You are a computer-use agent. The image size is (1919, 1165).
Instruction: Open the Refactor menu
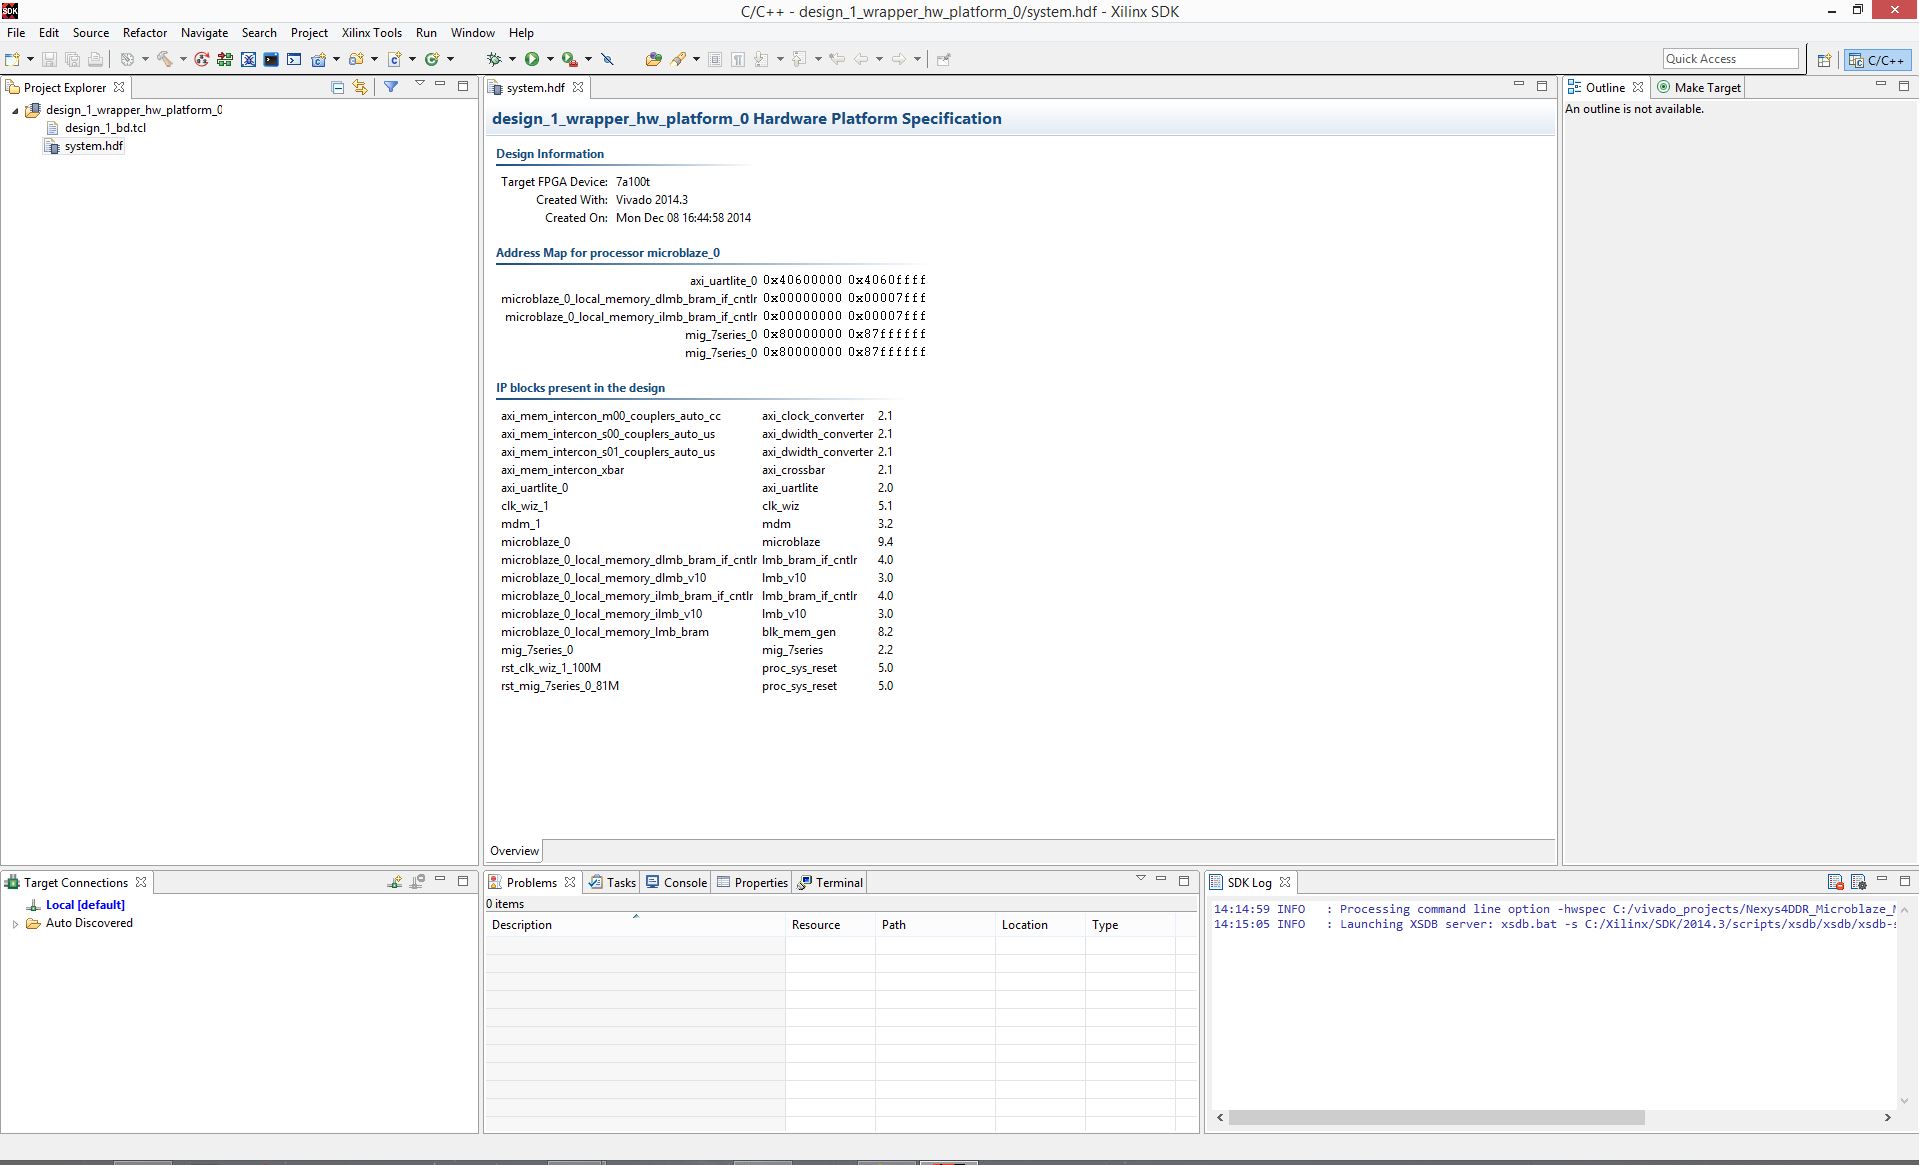pyautogui.click(x=144, y=33)
